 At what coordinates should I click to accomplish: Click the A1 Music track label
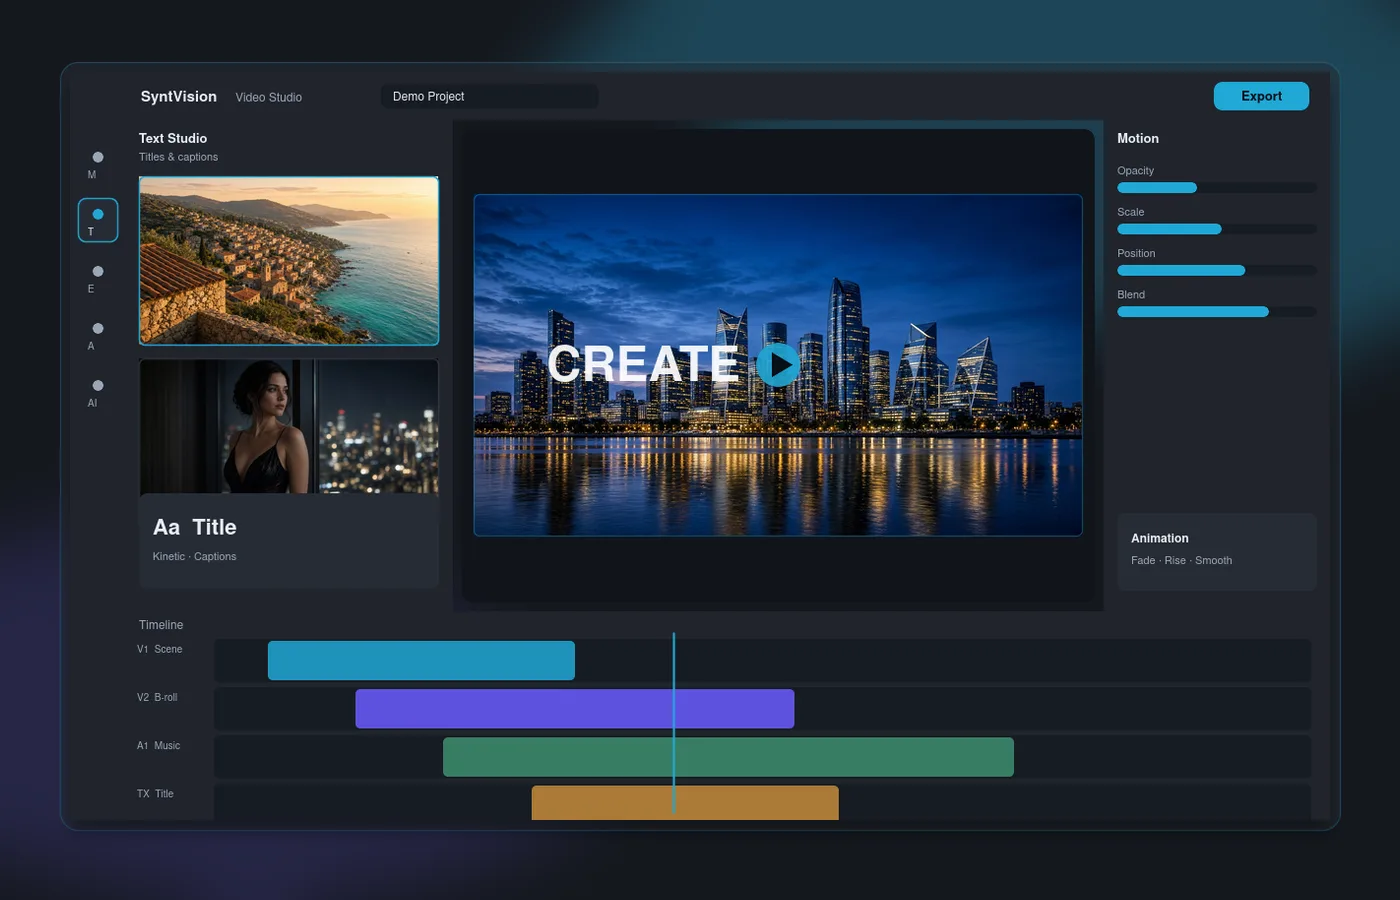159,745
